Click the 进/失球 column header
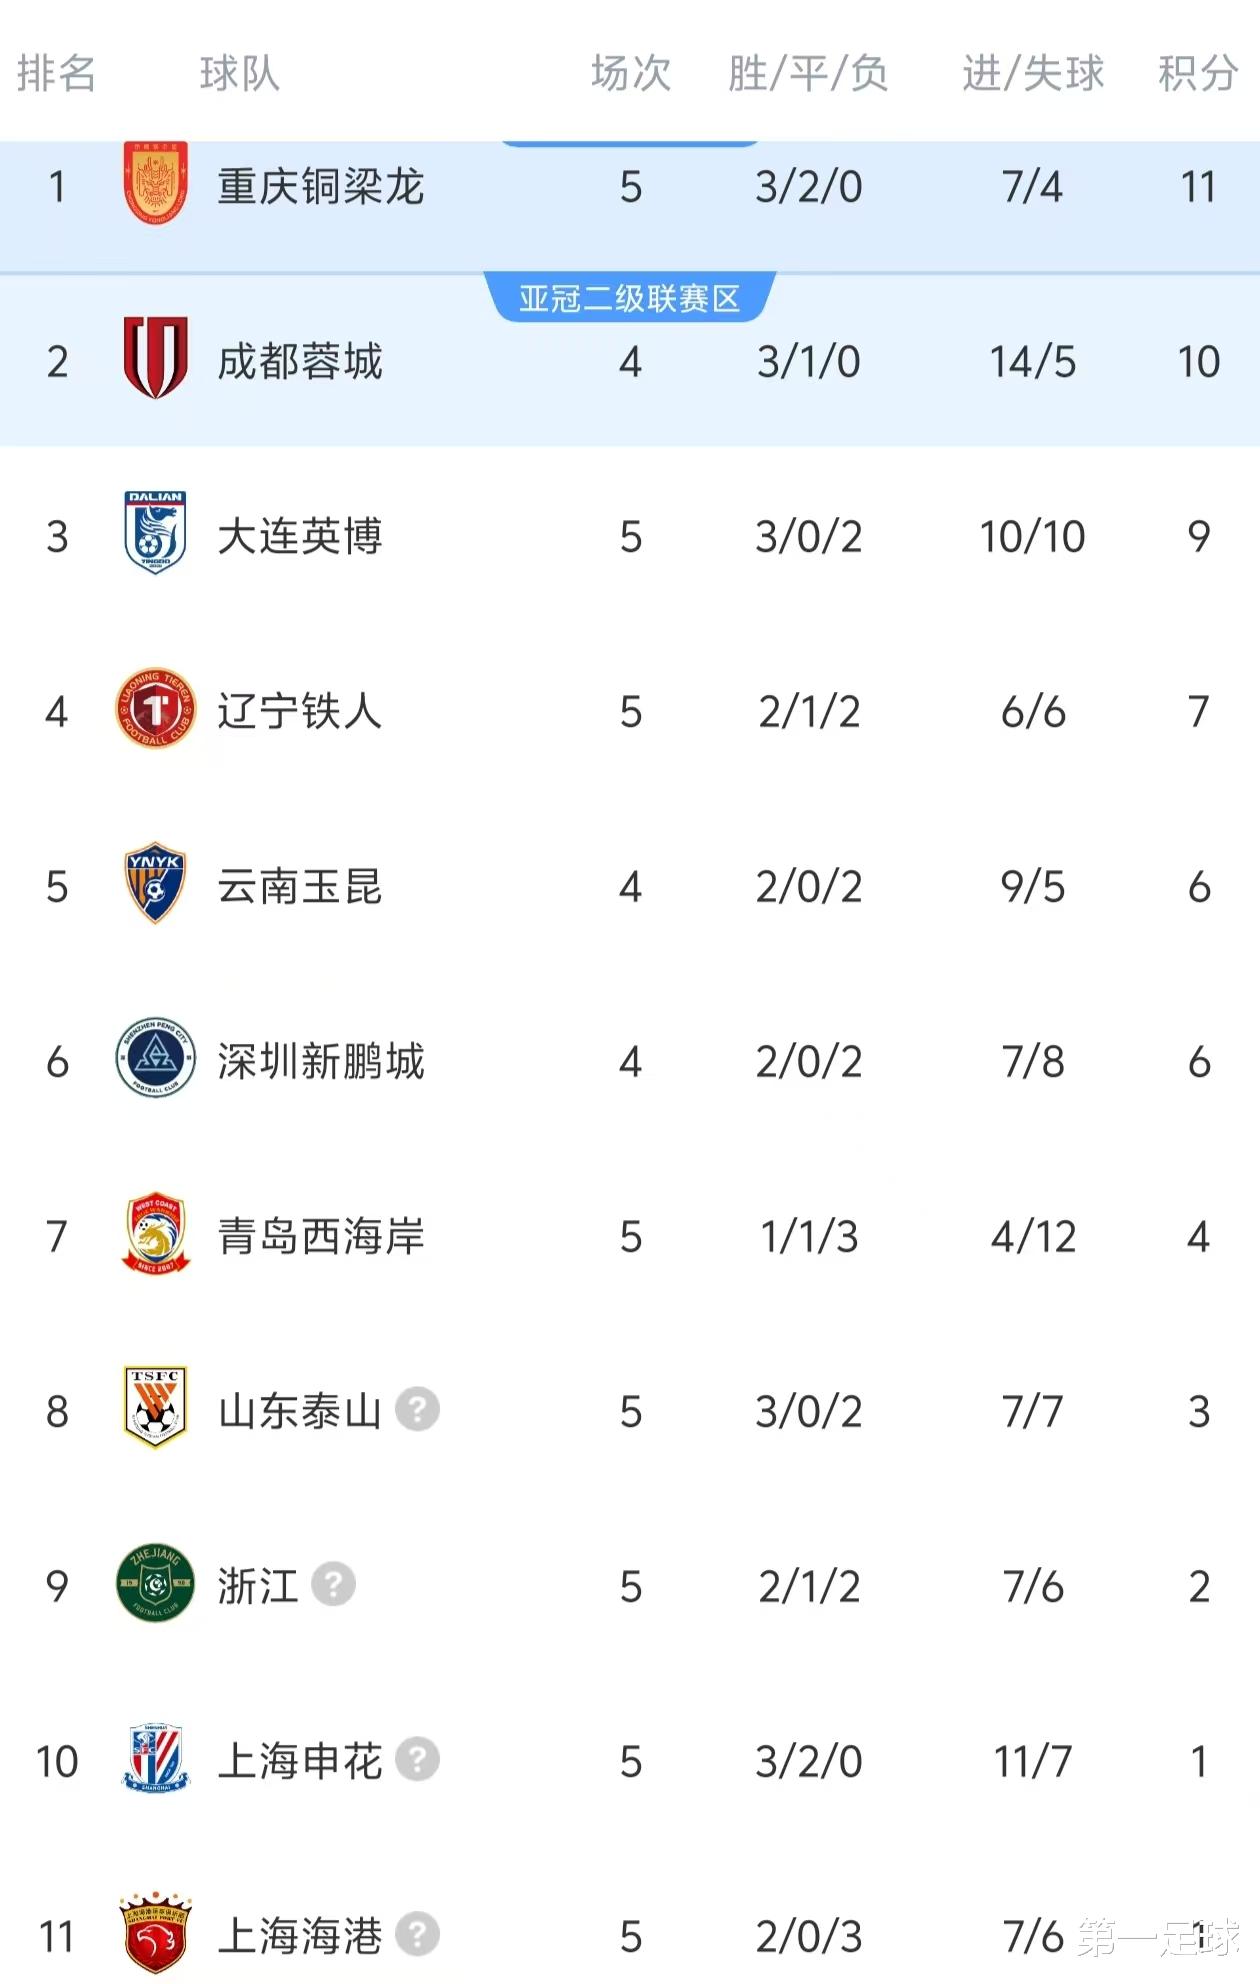1260x1984 pixels. pyautogui.click(x=1033, y=74)
